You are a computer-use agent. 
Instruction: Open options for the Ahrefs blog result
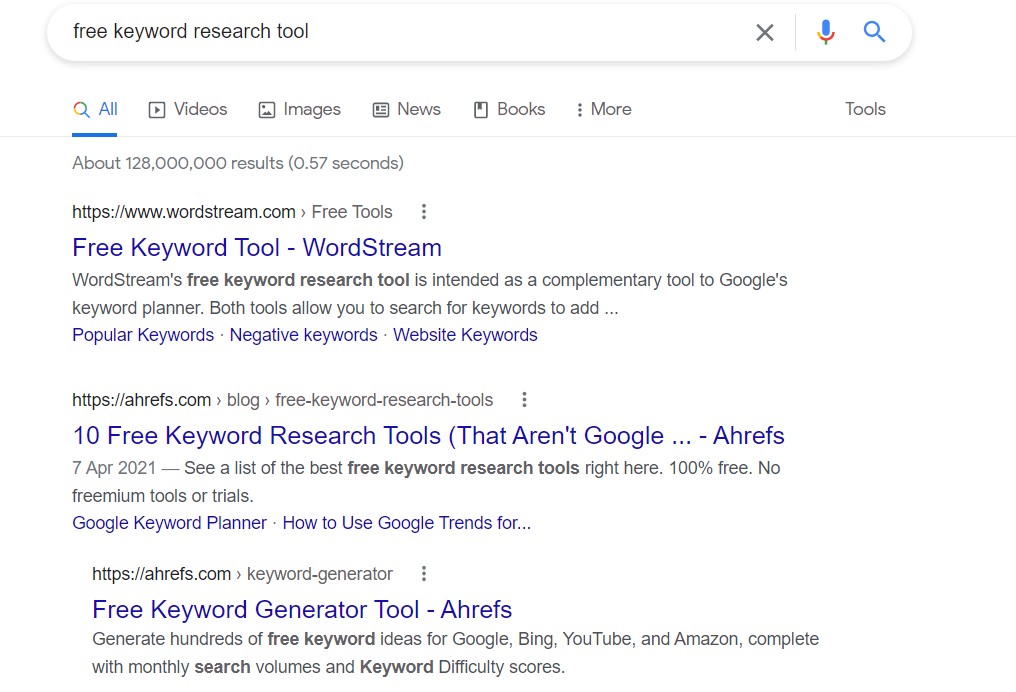coord(524,400)
